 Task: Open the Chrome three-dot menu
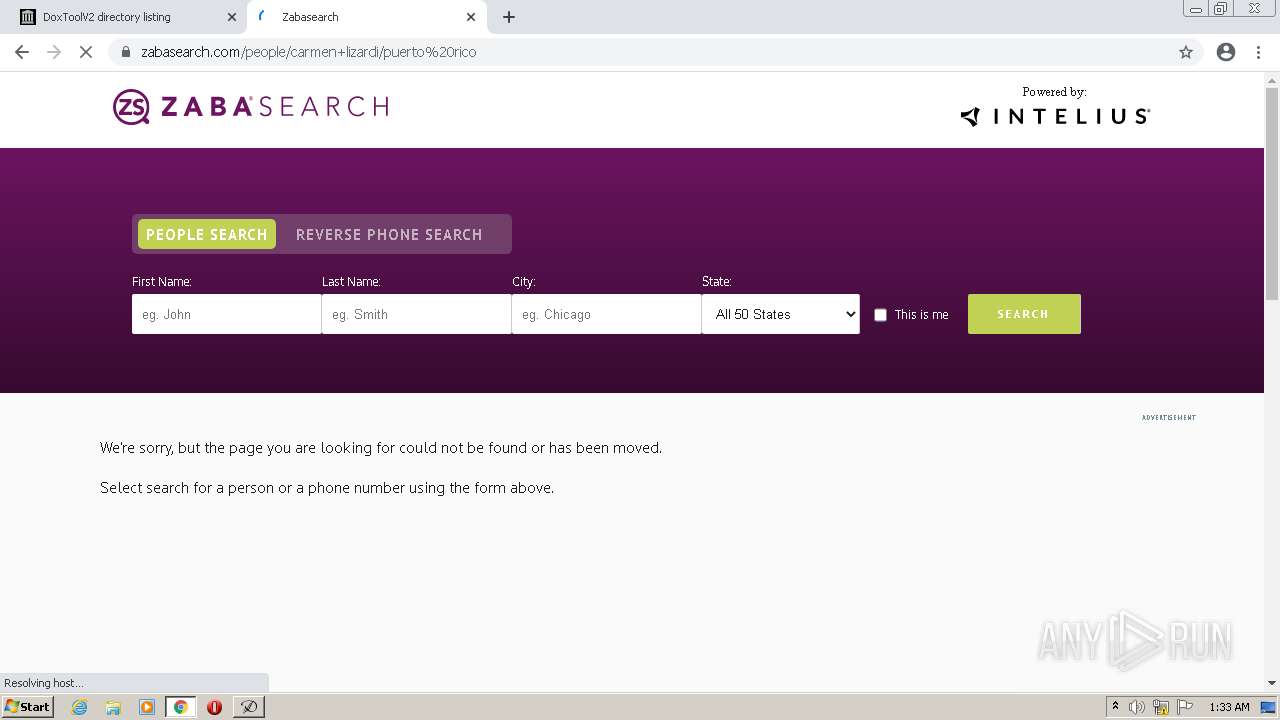pos(1259,52)
